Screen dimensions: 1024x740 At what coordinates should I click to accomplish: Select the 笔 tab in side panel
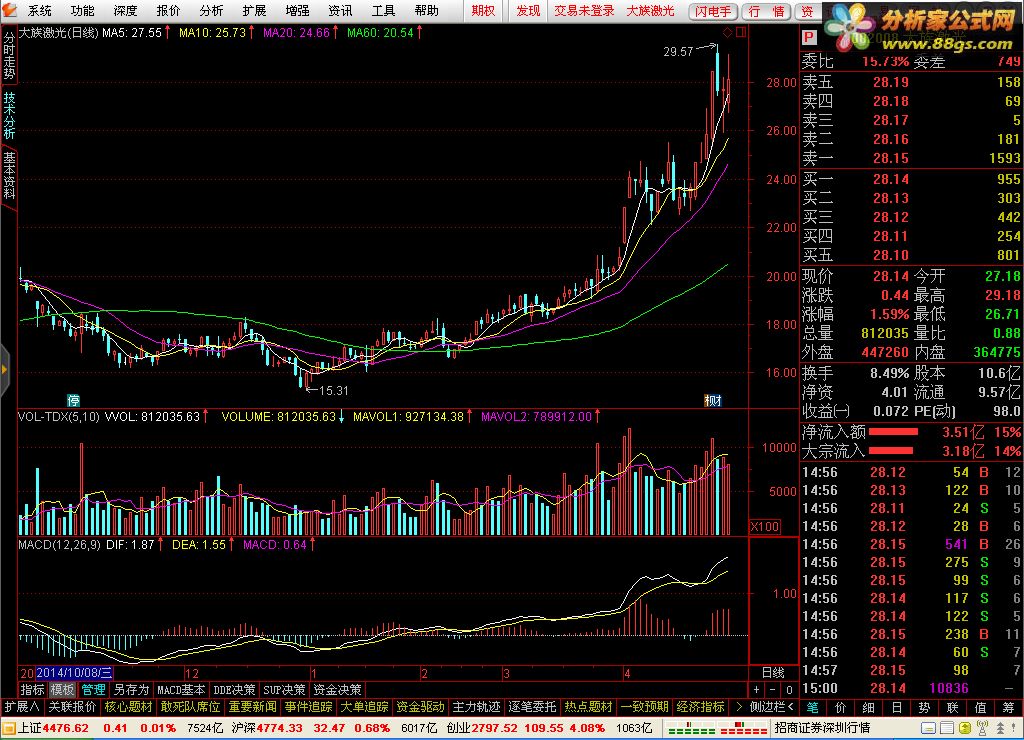point(813,707)
